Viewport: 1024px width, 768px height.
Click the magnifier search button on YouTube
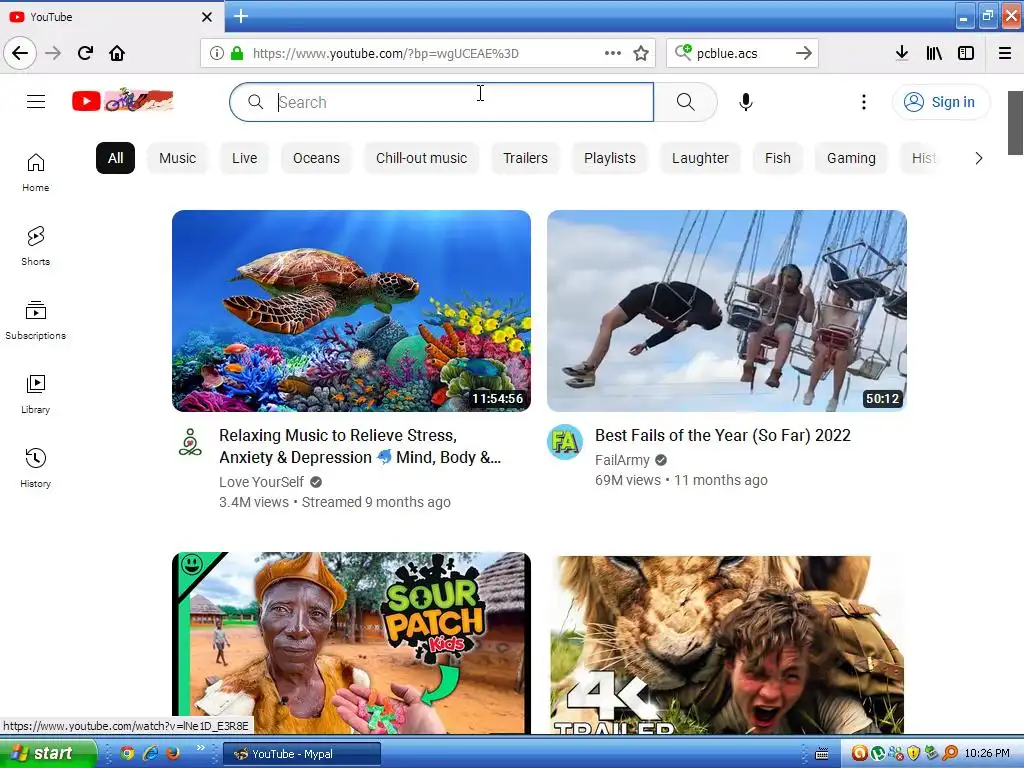pos(686,102)
